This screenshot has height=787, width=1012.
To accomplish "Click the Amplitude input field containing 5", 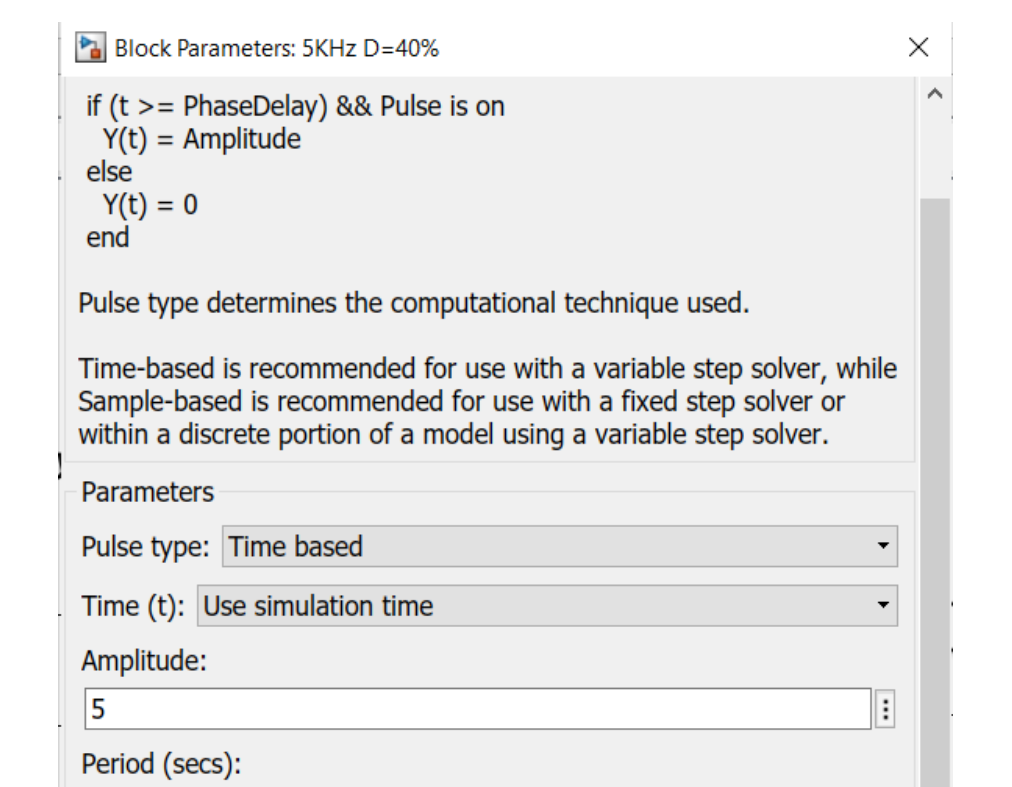I will click(478, 709).
